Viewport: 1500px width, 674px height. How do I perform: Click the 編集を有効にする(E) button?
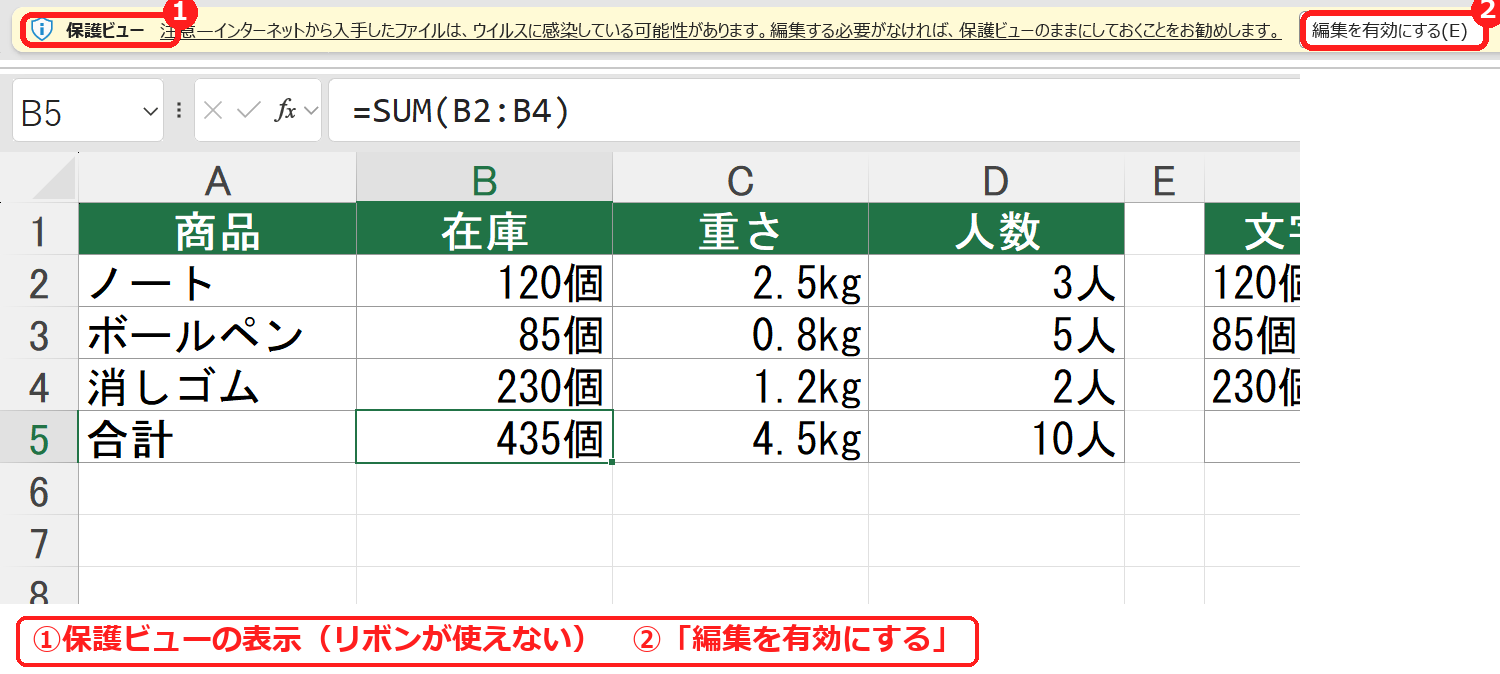coord(1390,30)
